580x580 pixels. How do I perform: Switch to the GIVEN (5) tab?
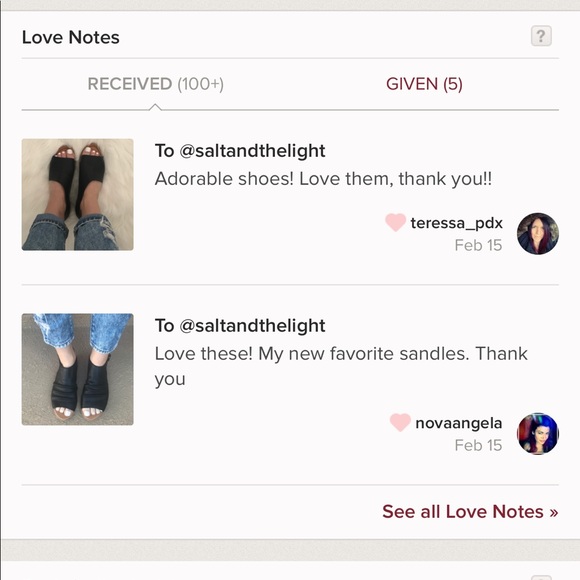click(424, 84)
